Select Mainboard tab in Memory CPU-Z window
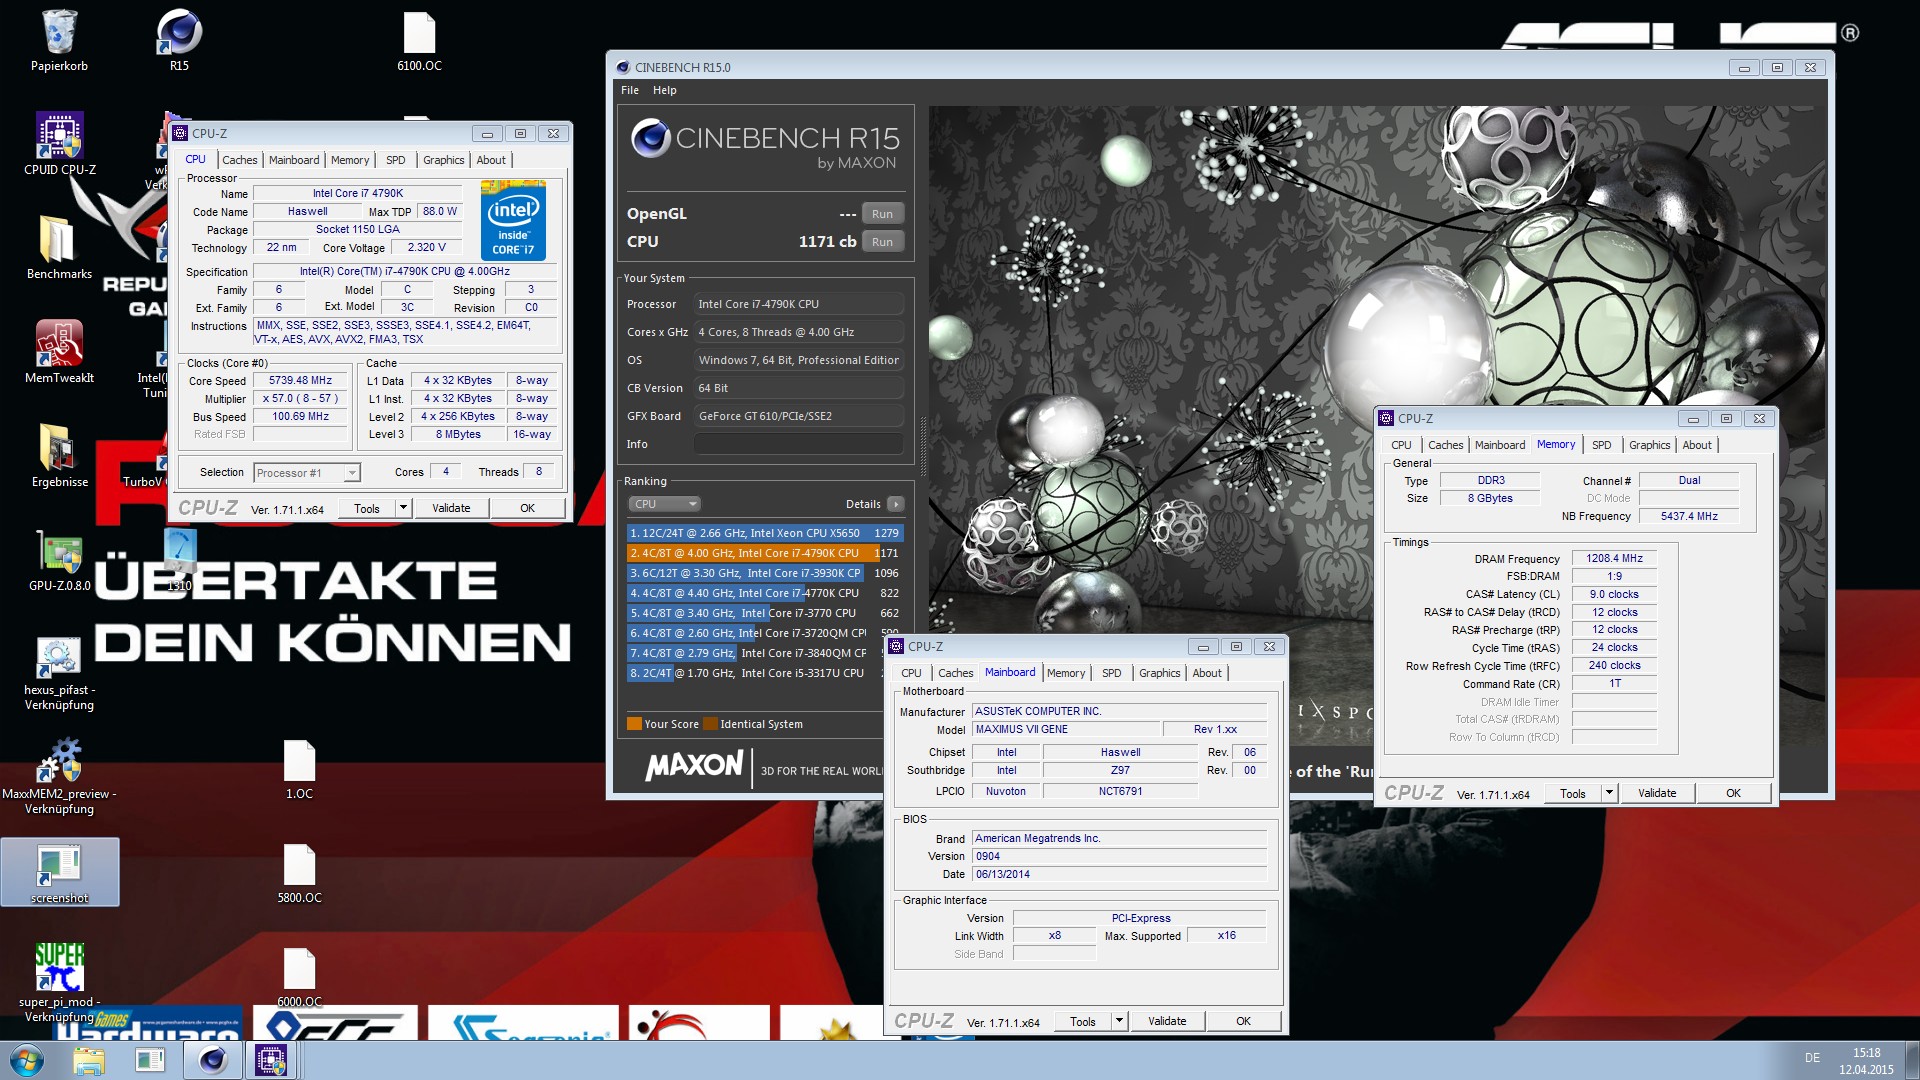 click(x=1500, y=445)
